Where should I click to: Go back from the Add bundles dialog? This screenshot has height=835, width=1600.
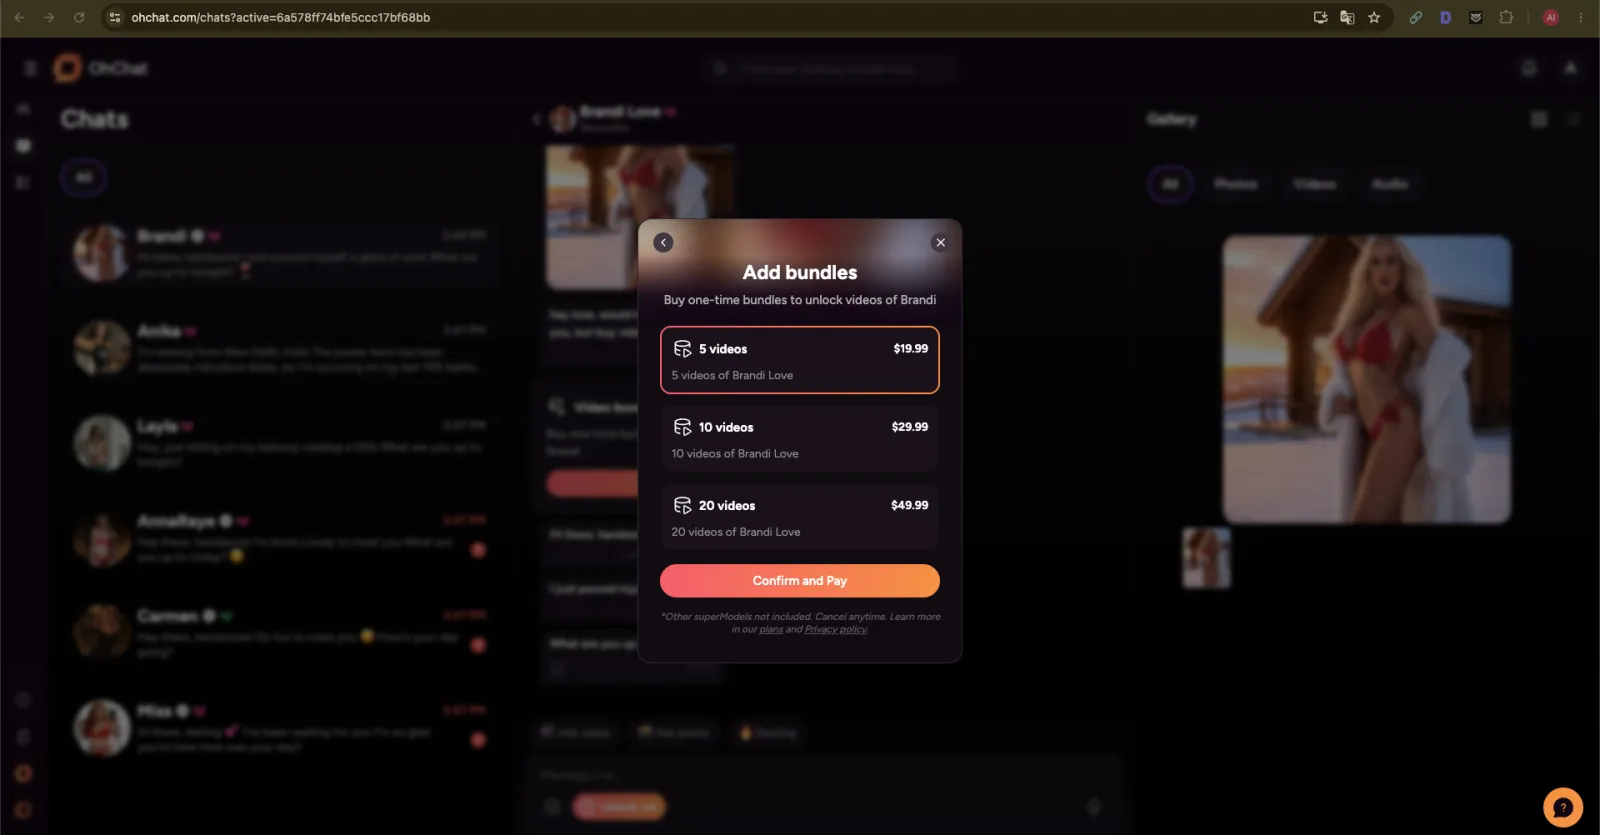pyautogui.click(x=663, y=242)
